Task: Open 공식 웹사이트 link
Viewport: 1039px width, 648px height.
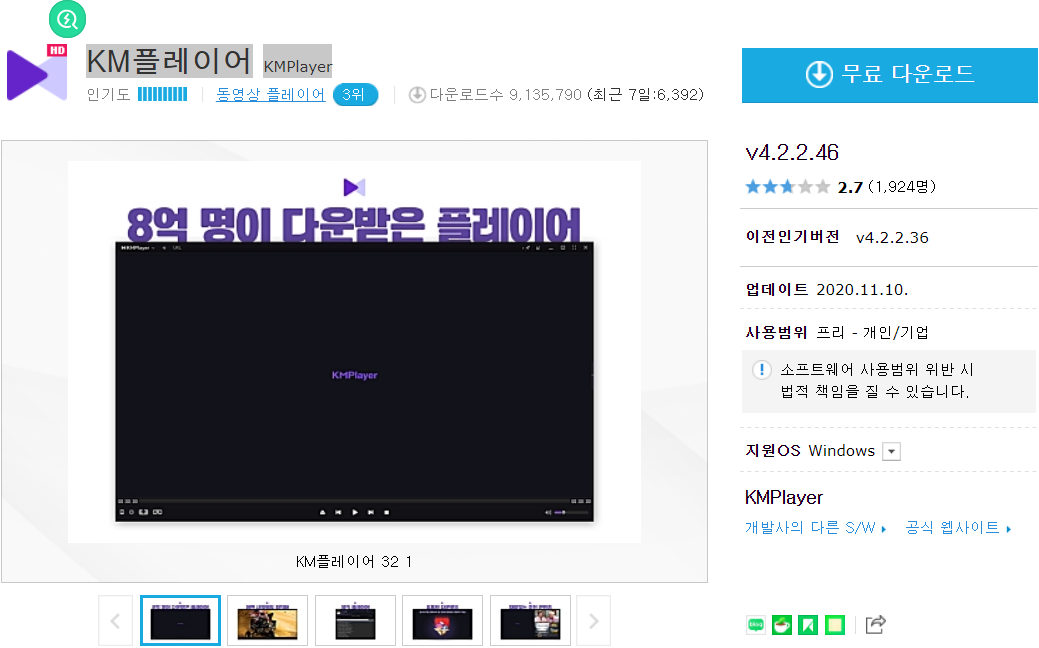Action: (x=958, y=527)
